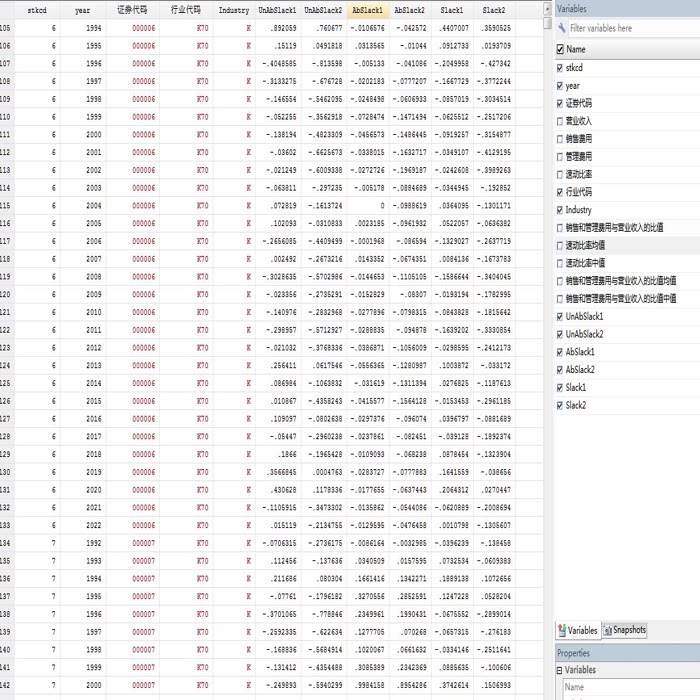Switch to the Variables tab
The width and height of the screenshot is (700, 700).
point(578,630)
